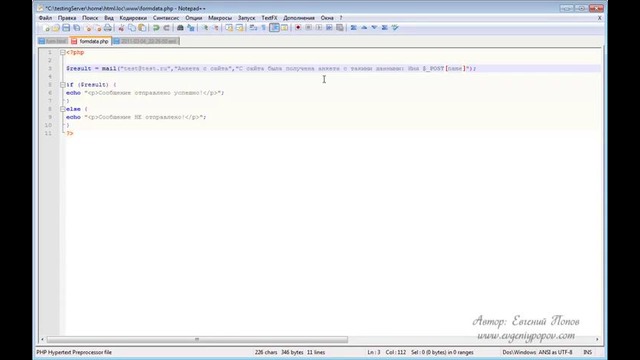This screenshot has height=360, width=640.
Task: Click the else keyword on line 8
Action: click(73, 109)
